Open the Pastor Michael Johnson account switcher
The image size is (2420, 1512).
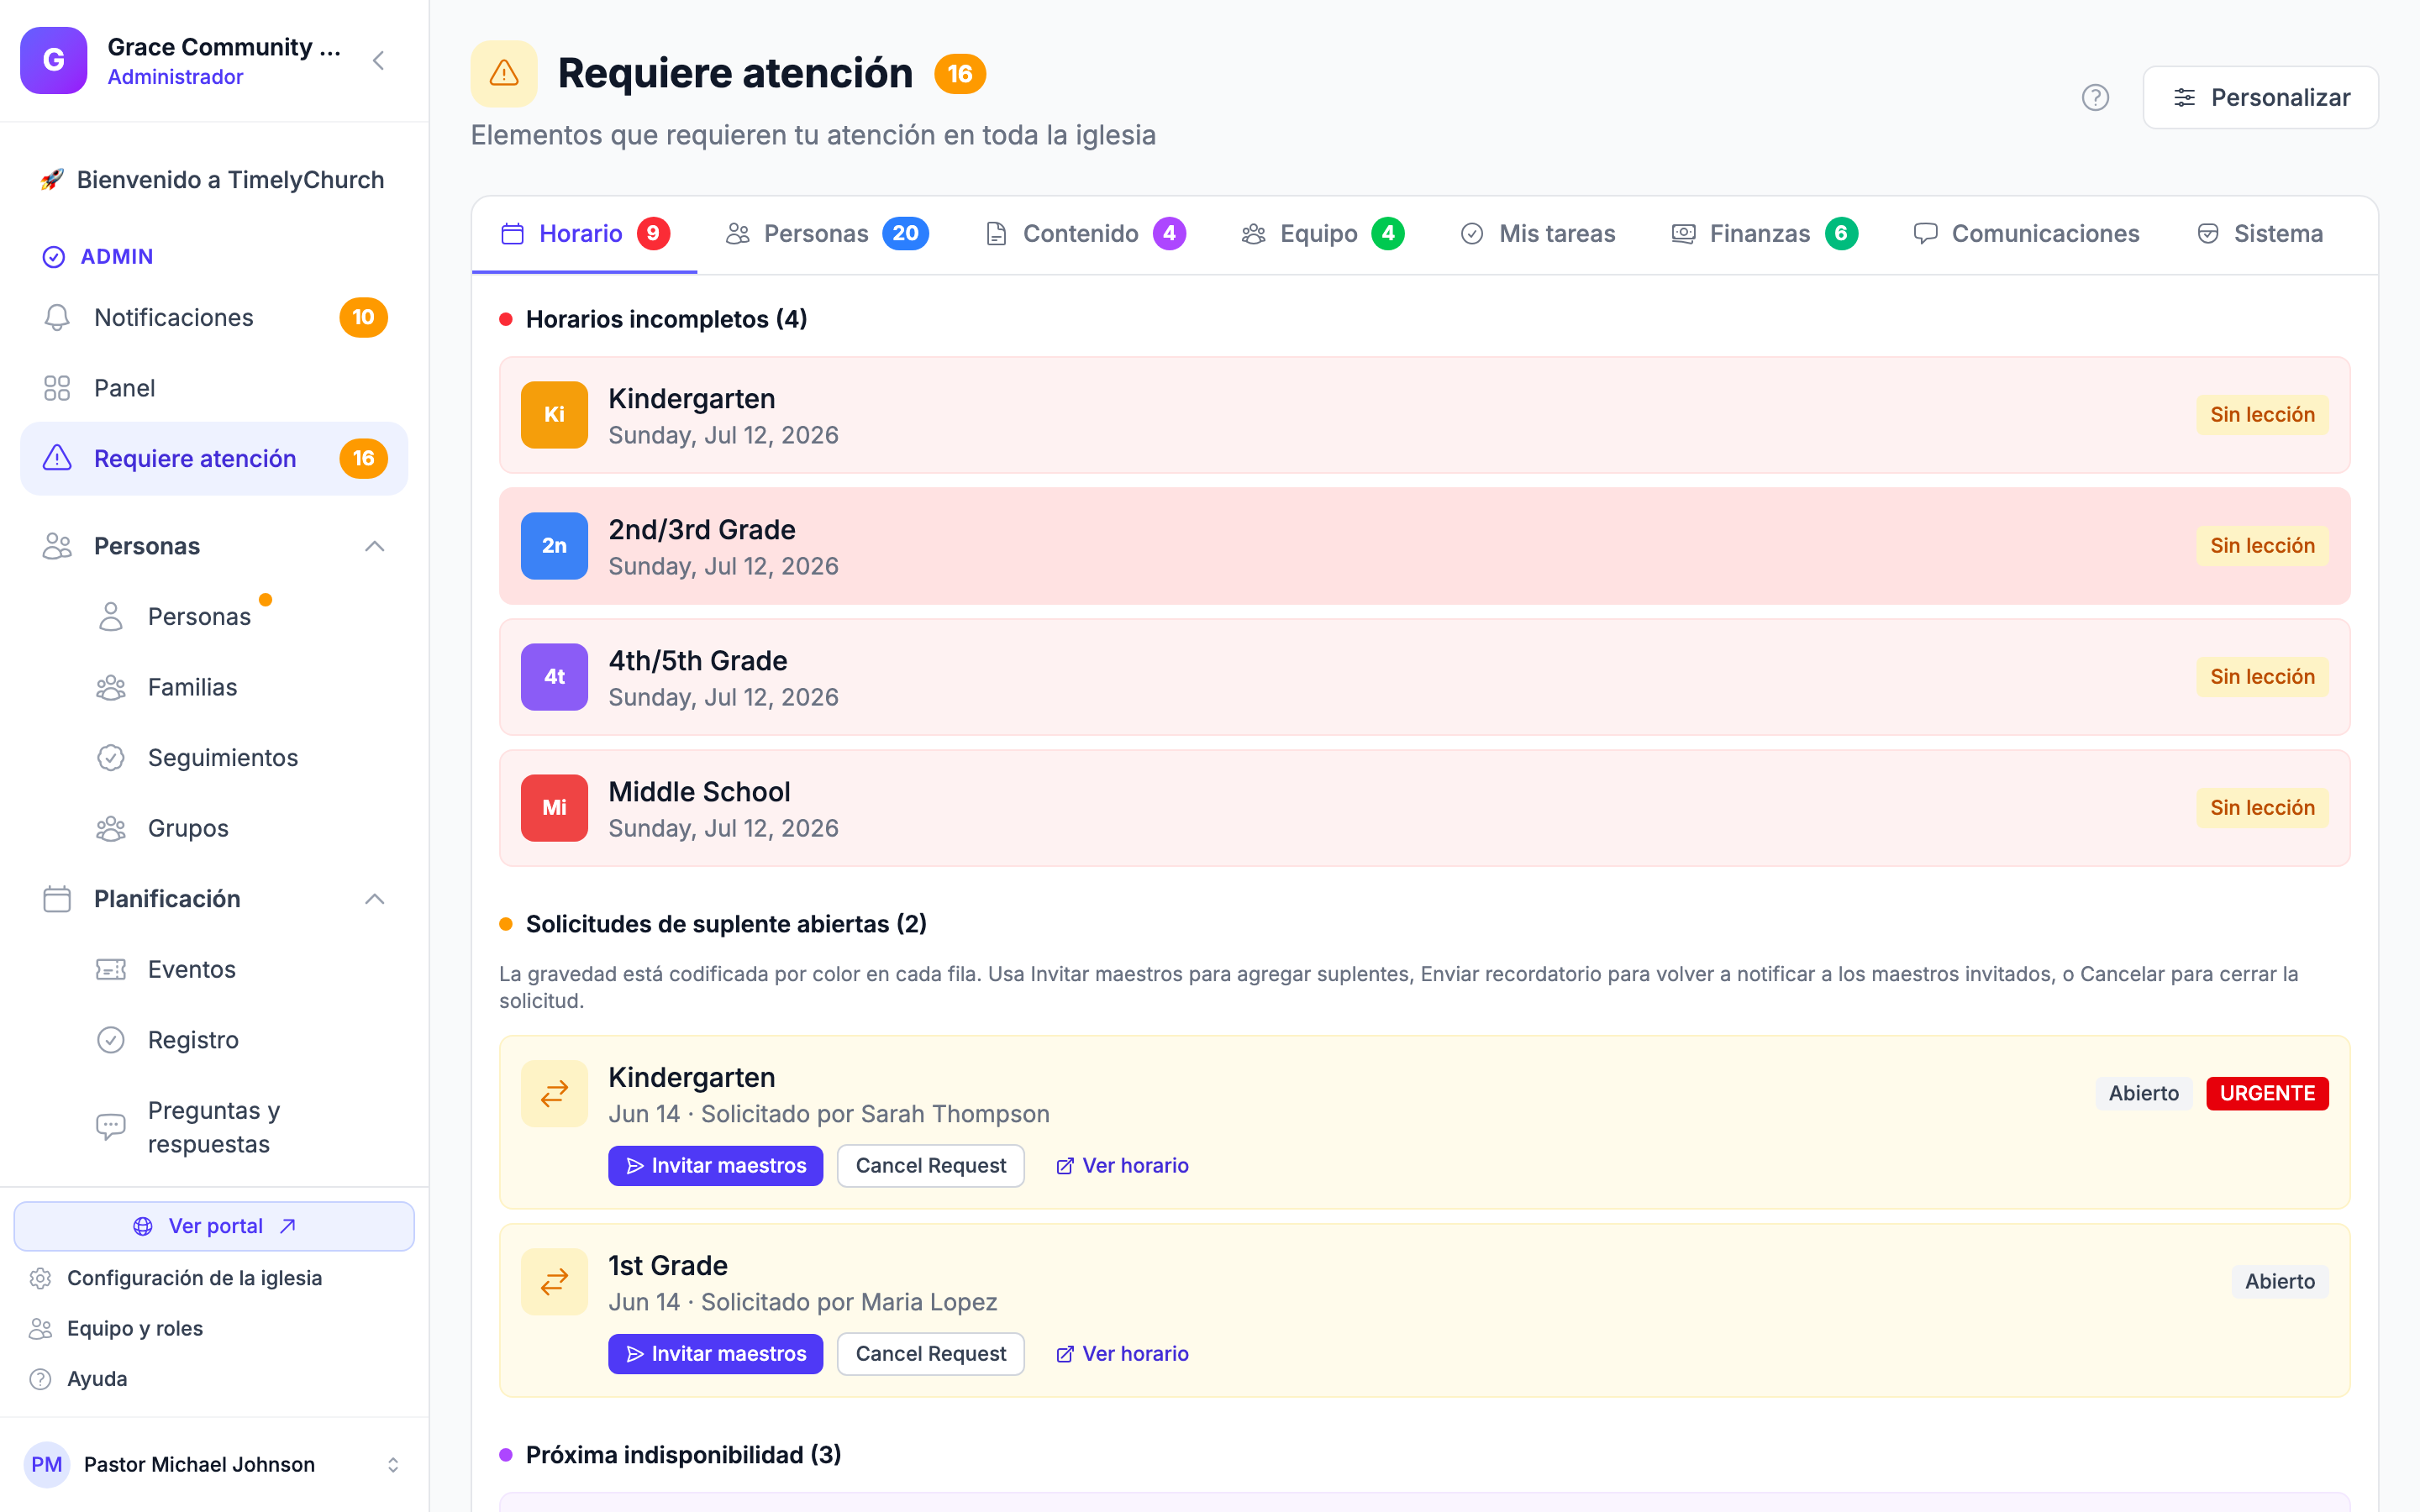tap(393, 1464)
